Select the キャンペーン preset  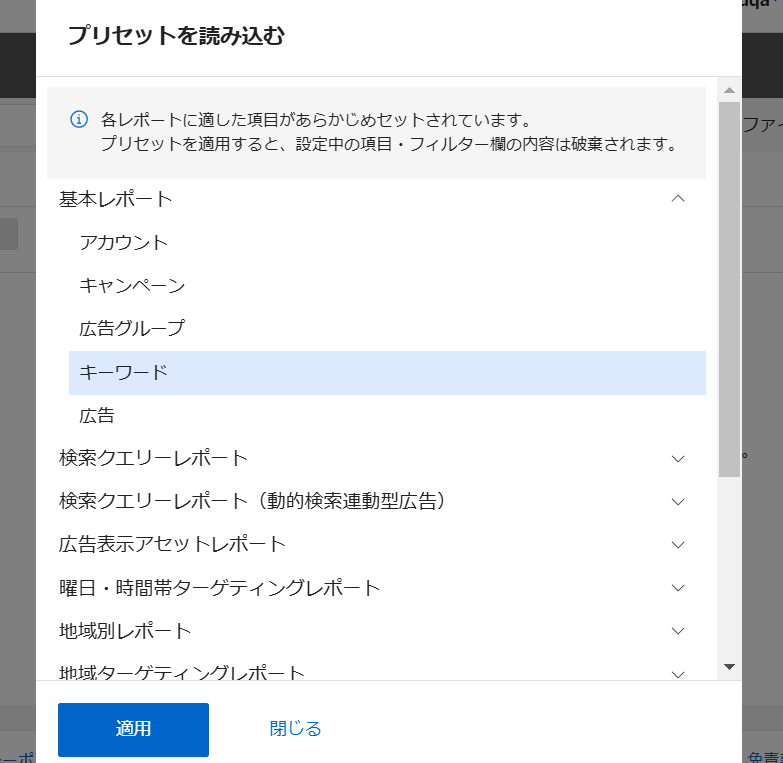coord(132,286)
